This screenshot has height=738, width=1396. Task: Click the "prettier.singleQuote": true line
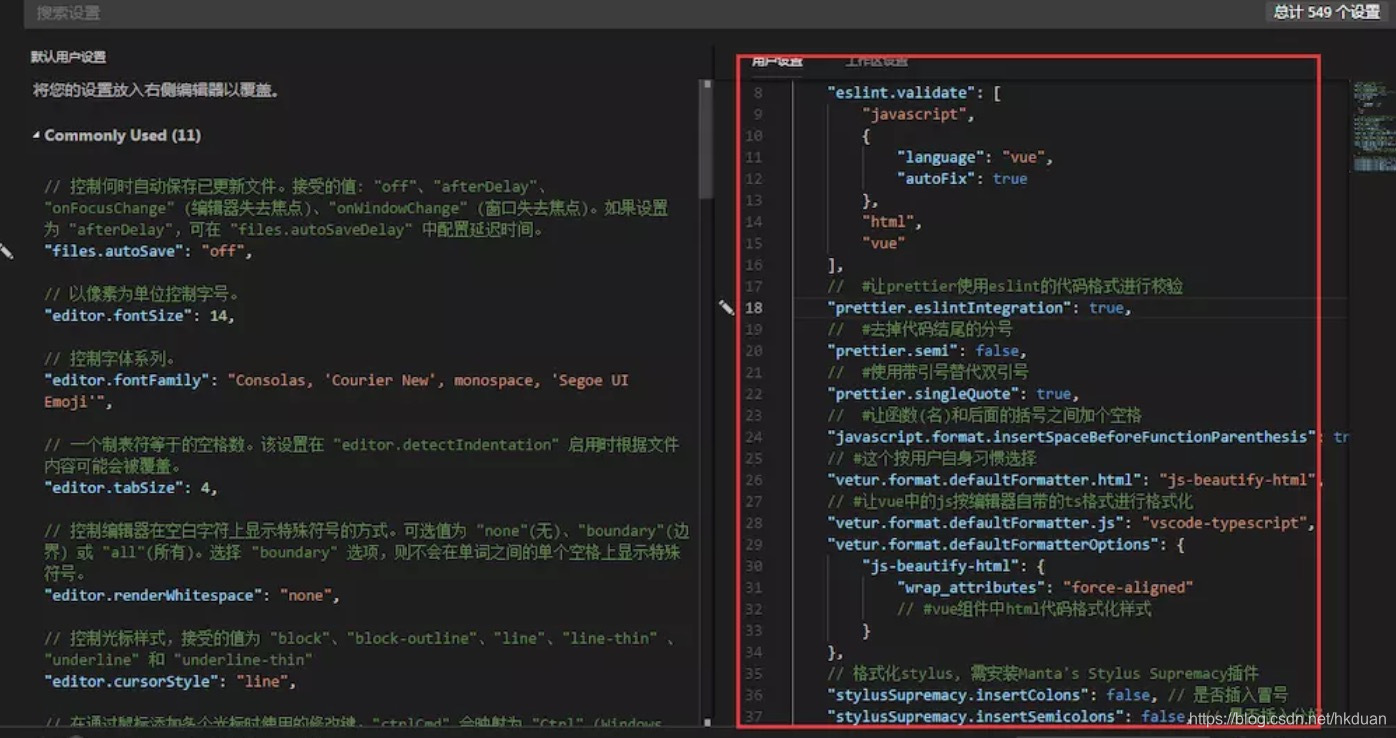pos(953,394)
